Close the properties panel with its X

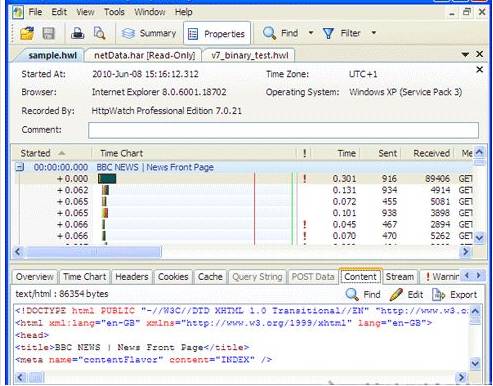click(x=479, y=70)
